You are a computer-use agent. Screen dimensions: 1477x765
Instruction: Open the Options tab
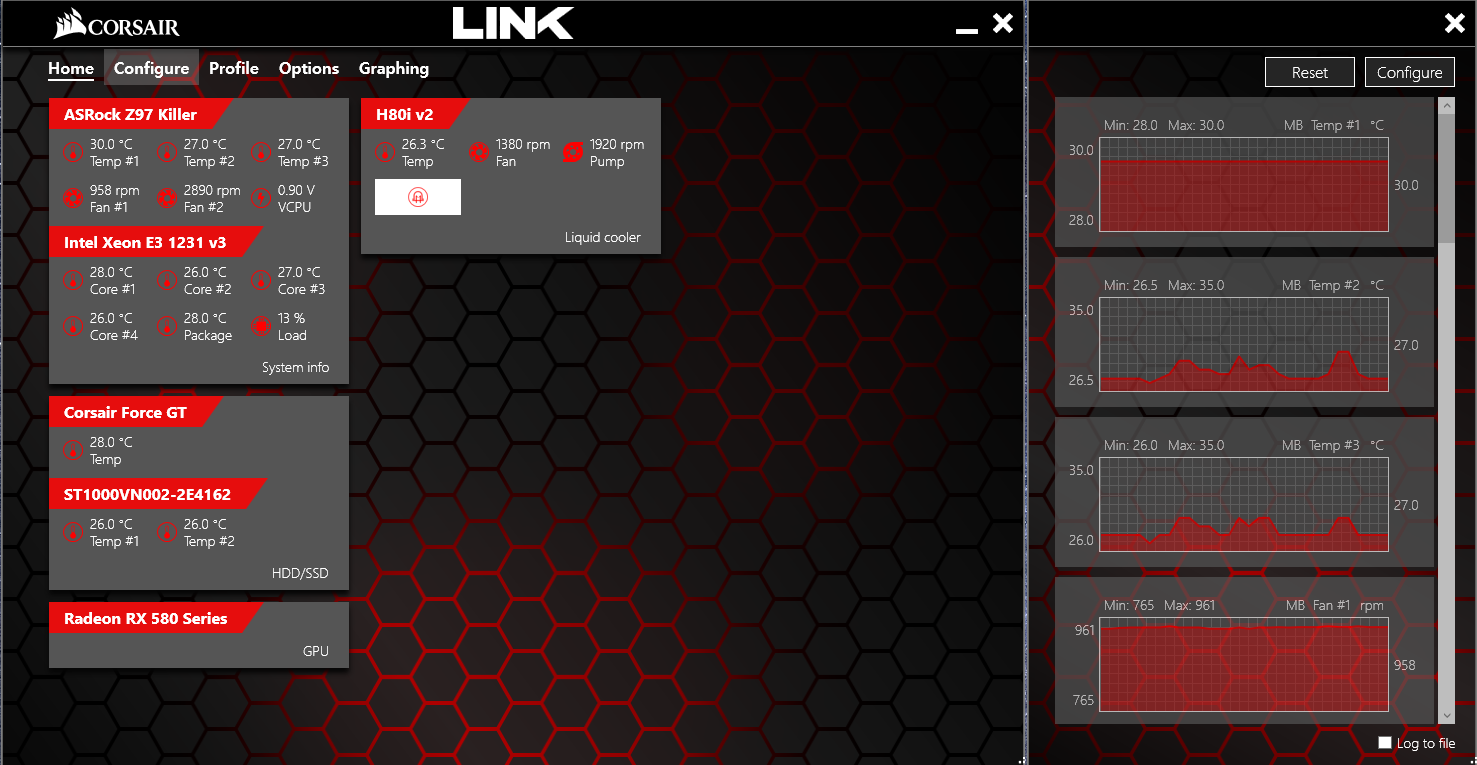pyautogui.click(x=309, y=68)
